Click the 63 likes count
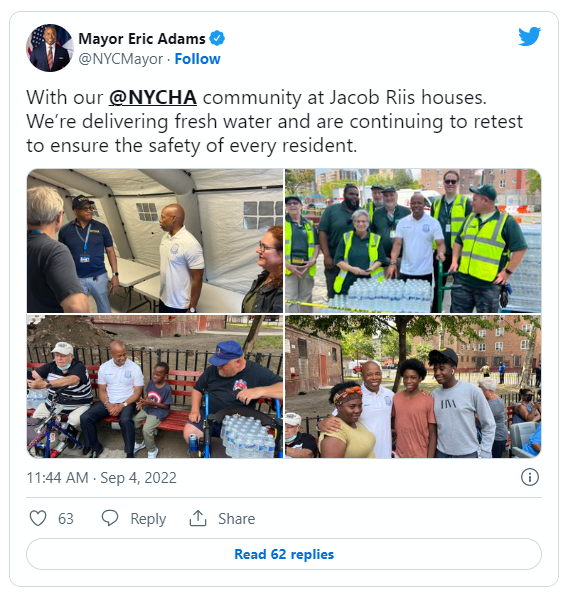Viewport: 571px width, 600px height. [65, 518]
